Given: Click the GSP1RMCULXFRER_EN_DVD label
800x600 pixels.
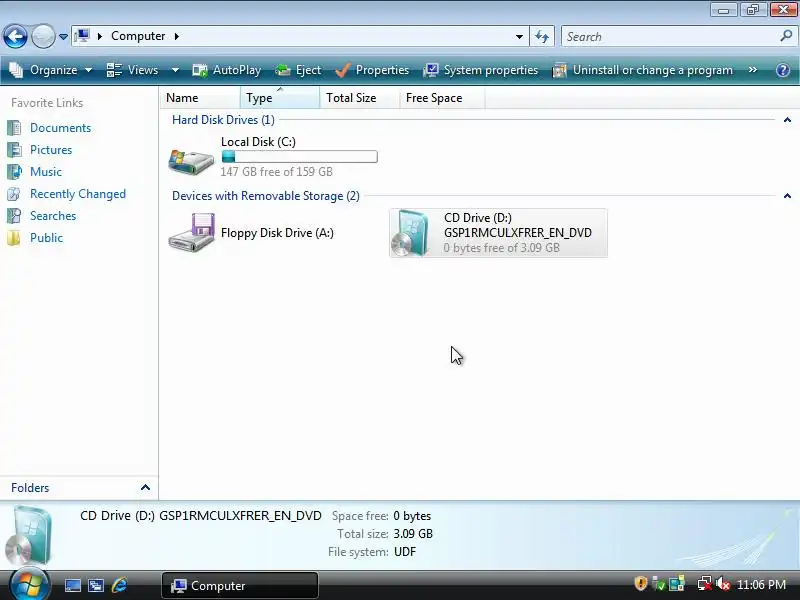Looking at the screenshot, I should coord(518,233).
